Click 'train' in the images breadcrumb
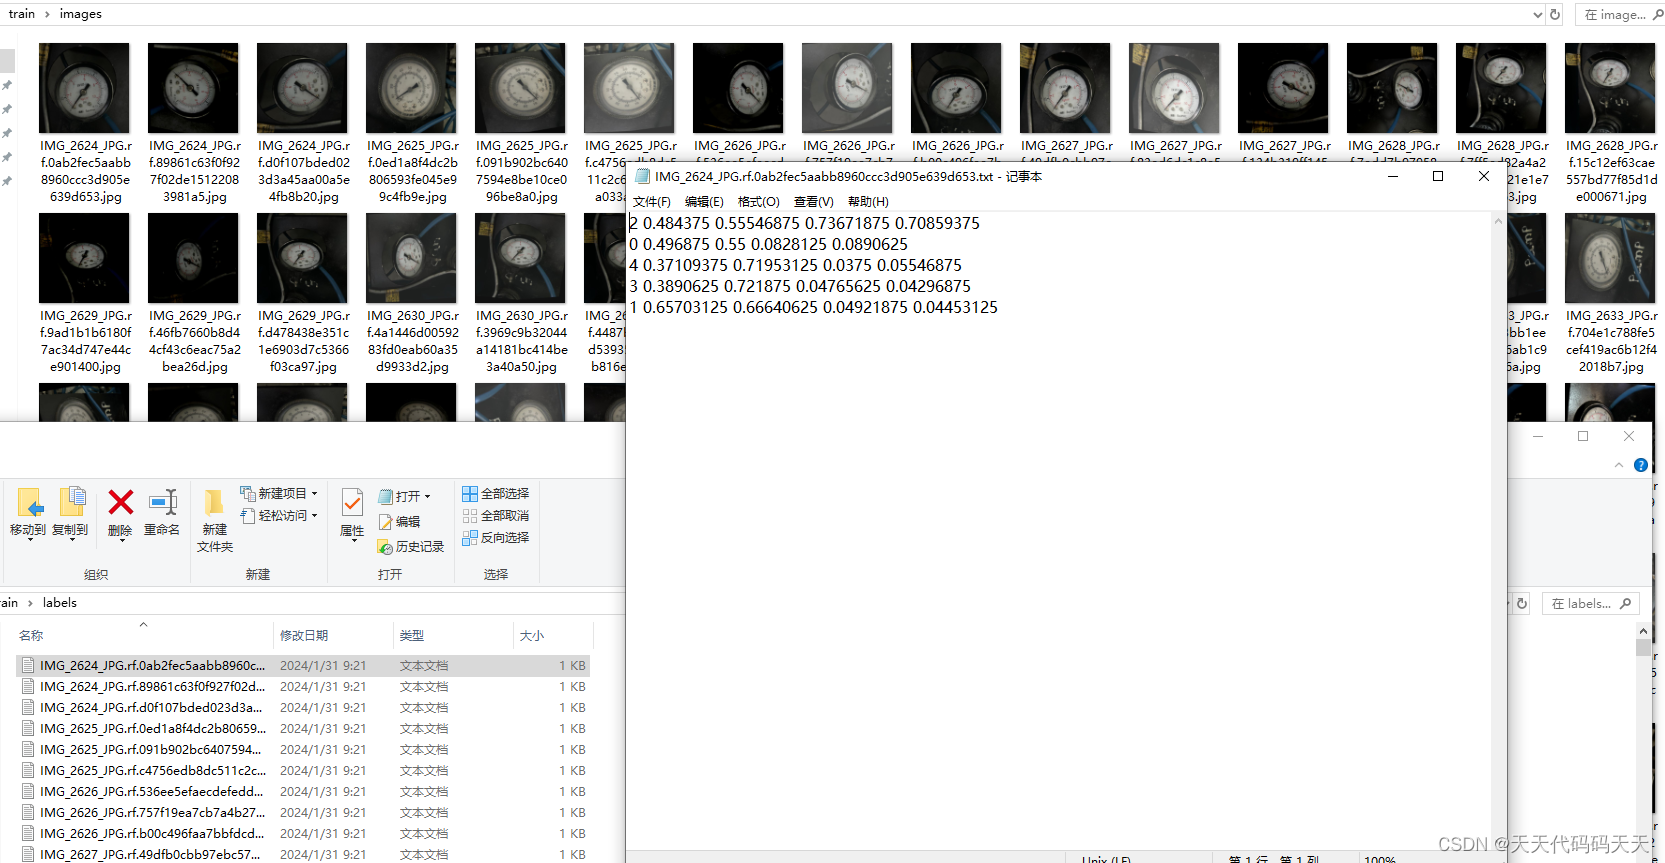This screenshot has height=863, width=1665. pyautogui.click(x=22, y=14)
